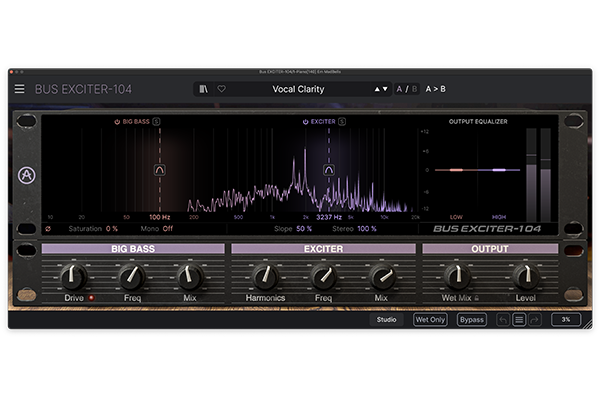Click the Arturia logo on the rack
Viewport: 600px width, 400px height.
[x=25, y=177]
